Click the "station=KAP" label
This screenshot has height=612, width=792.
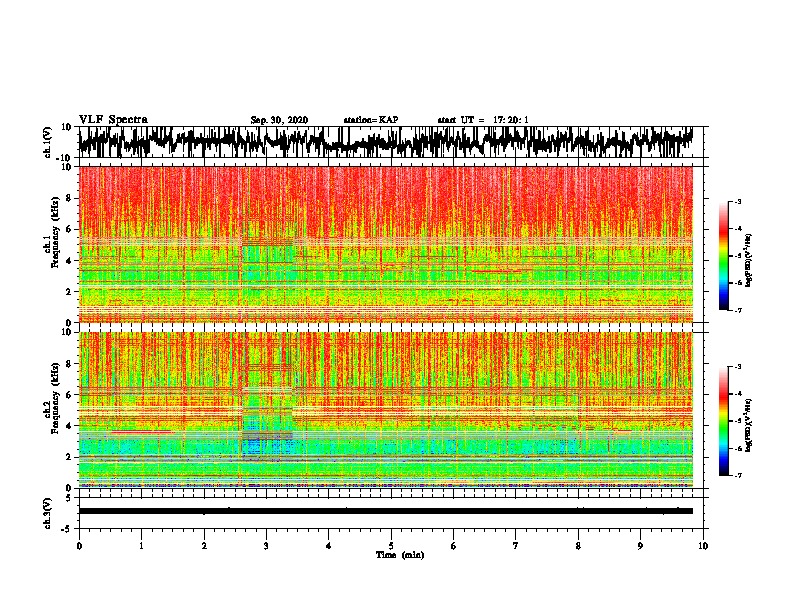point(371,120)
